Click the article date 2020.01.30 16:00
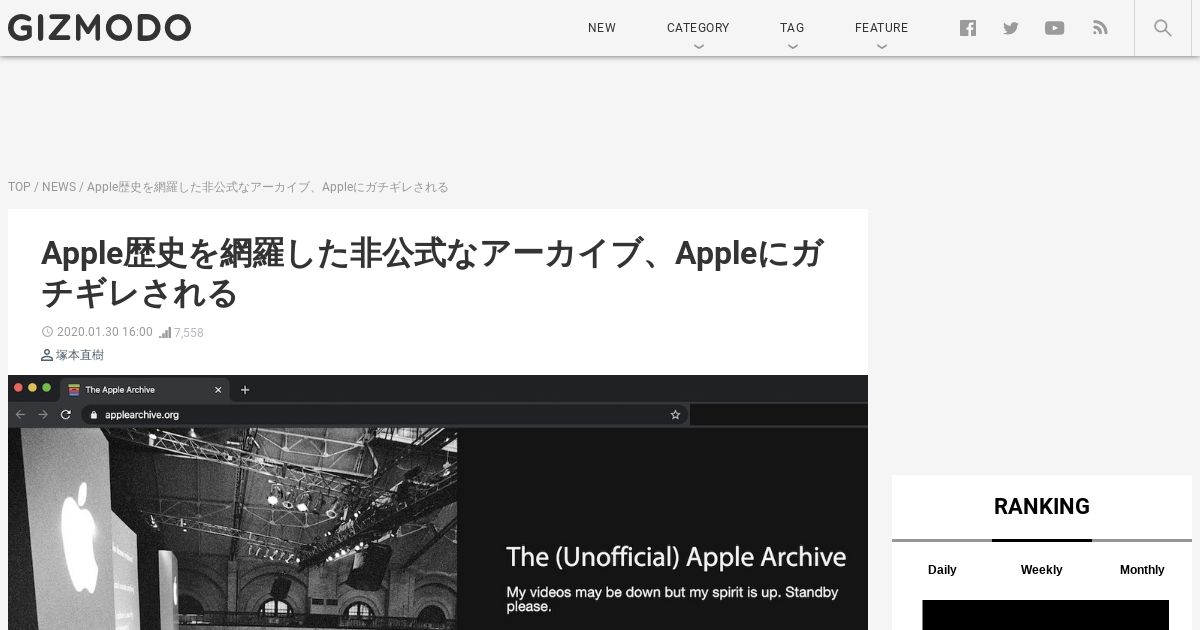The image size is (1200, 630). click(x=105, y=332)
